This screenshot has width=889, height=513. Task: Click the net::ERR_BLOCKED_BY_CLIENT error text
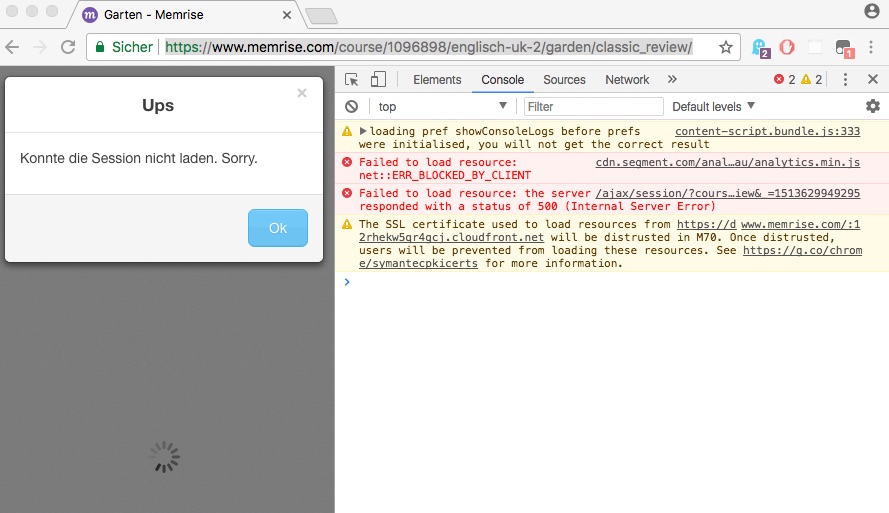pos(445,176)
